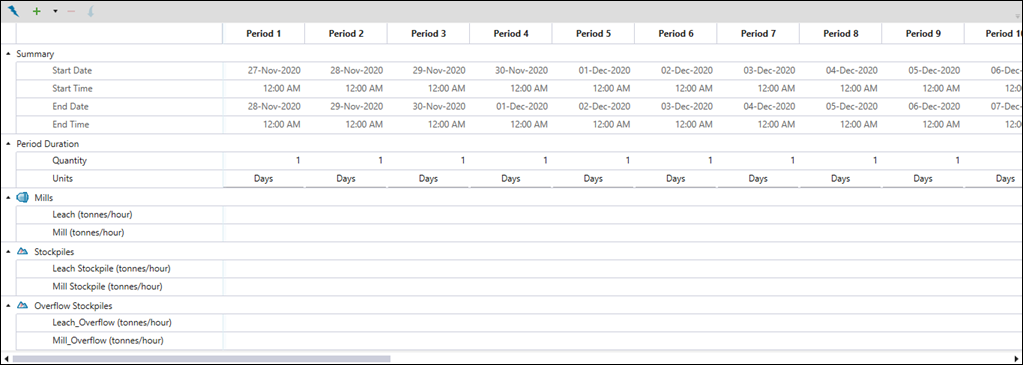Image resolution: width=1023 pixels, height=365 pixels.
Task: Open Period 7 Units Days dropdown
Action: click(758, 178)
